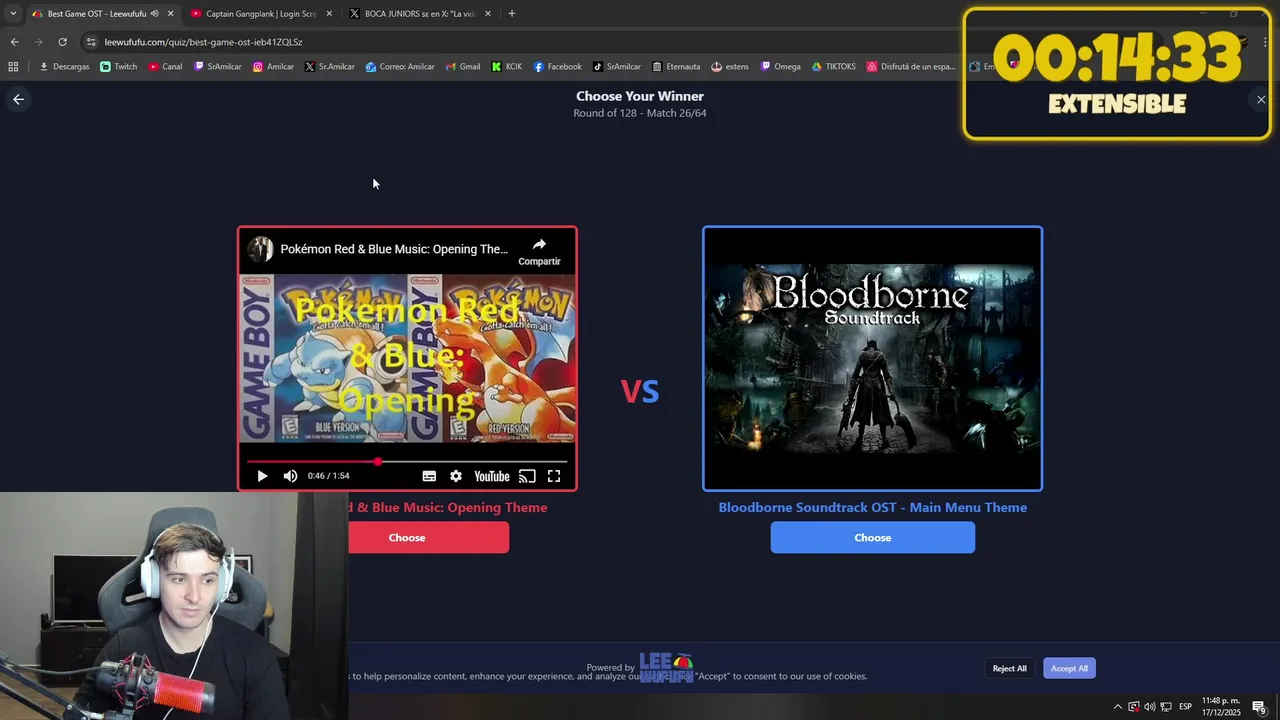Click Bloodborne Soundtrack OST title text
Viewport: 1280px width, 720px height.
pos(872,507)
